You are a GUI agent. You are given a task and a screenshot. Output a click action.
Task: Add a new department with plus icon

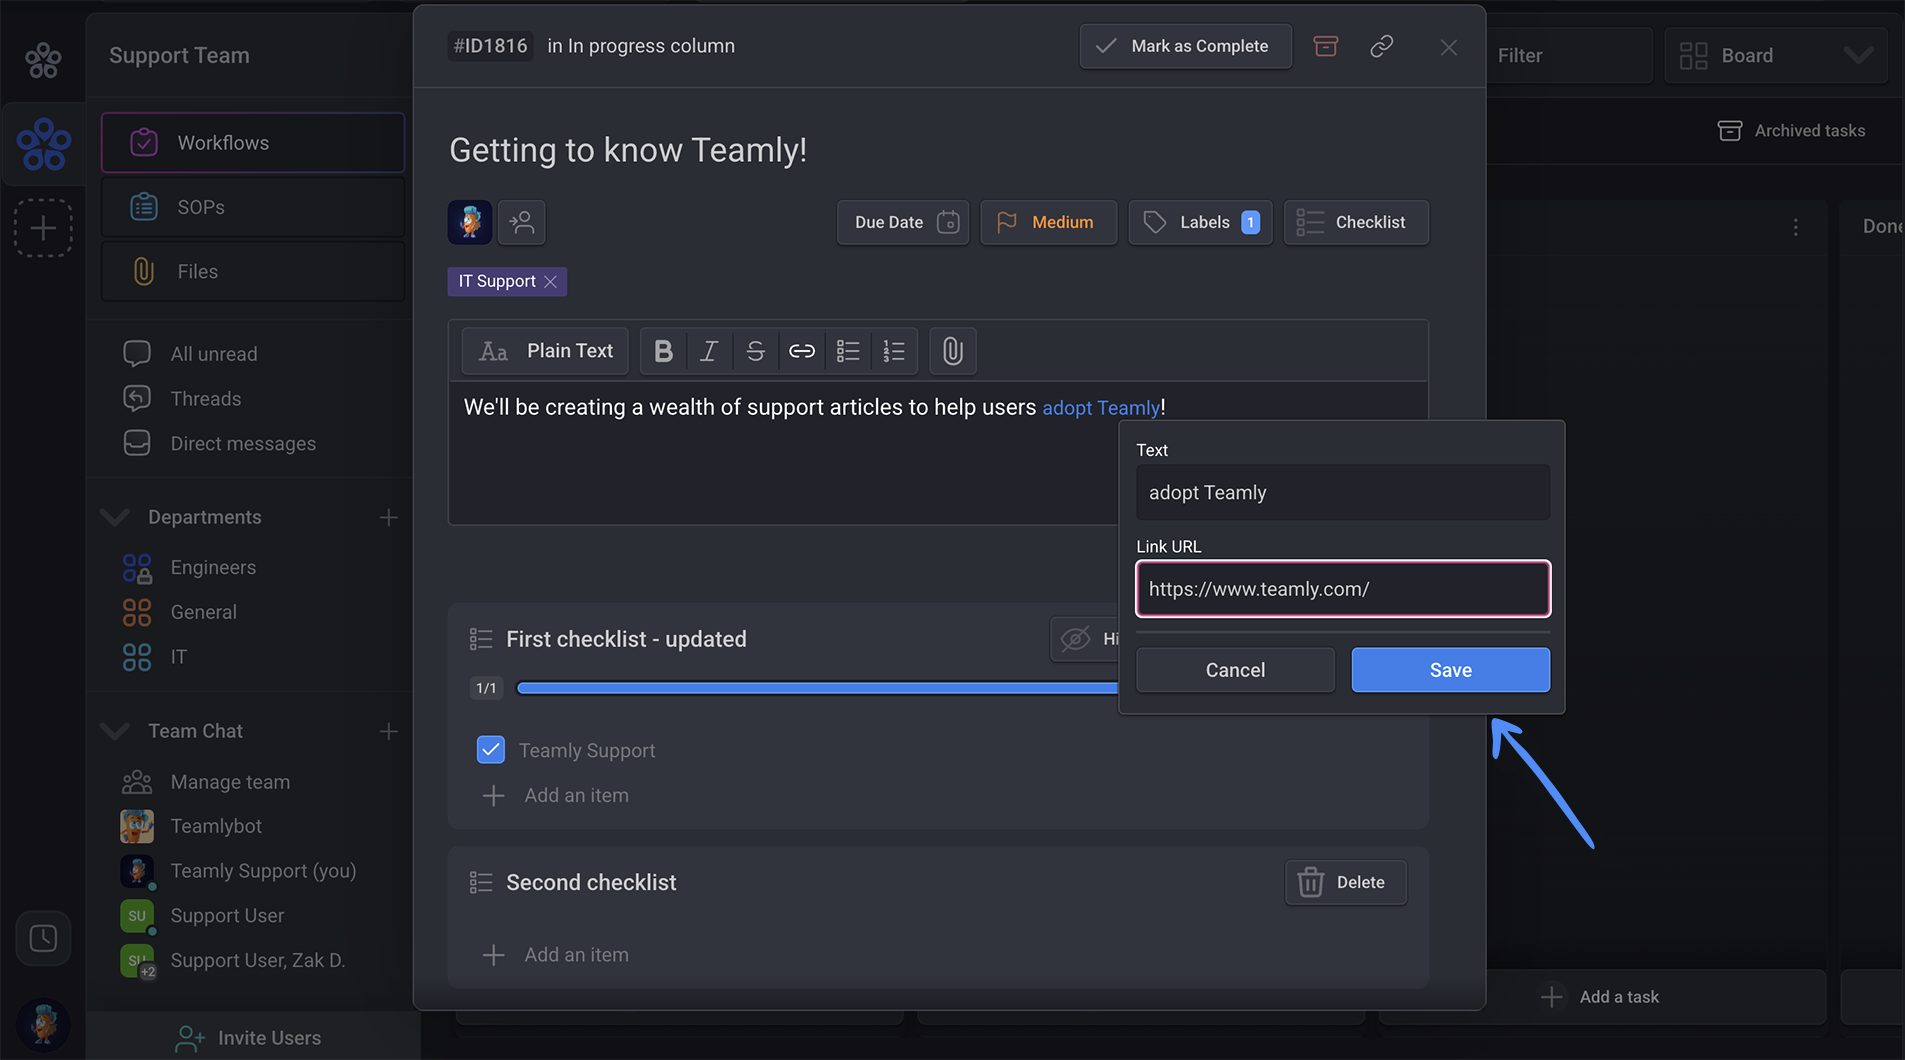tap(389, 517)
